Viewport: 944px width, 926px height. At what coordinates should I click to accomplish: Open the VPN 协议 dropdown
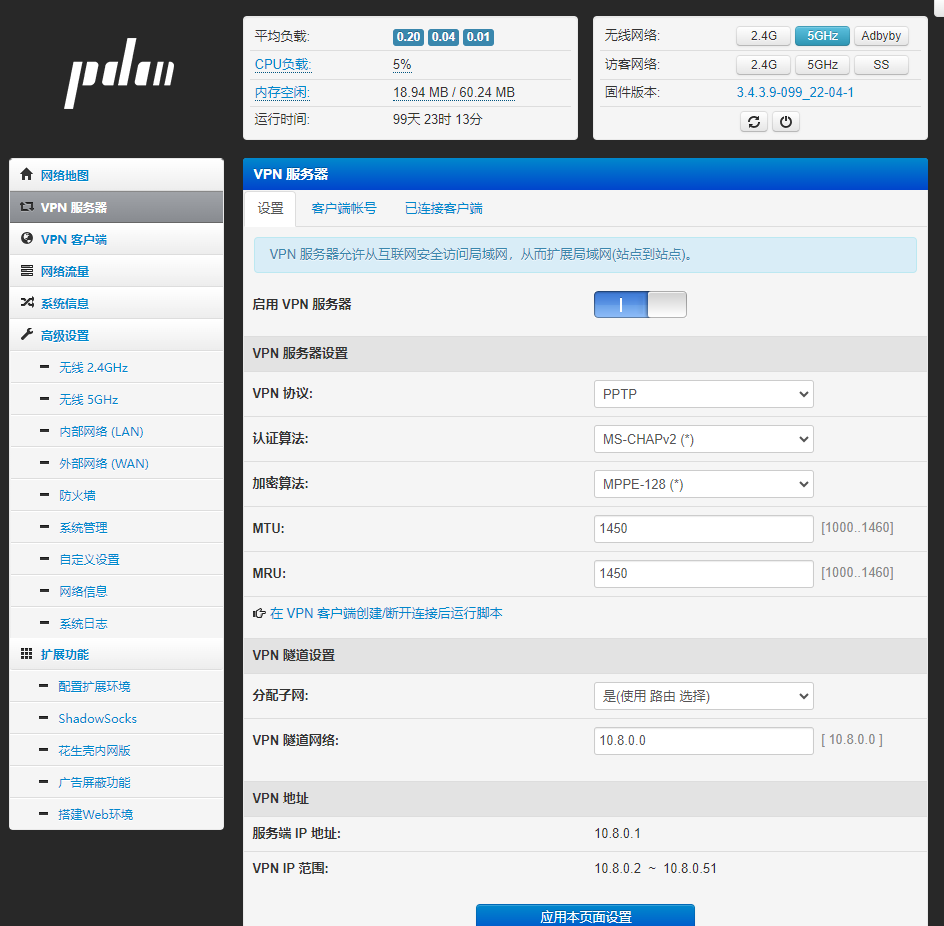(x=703, y=393)
